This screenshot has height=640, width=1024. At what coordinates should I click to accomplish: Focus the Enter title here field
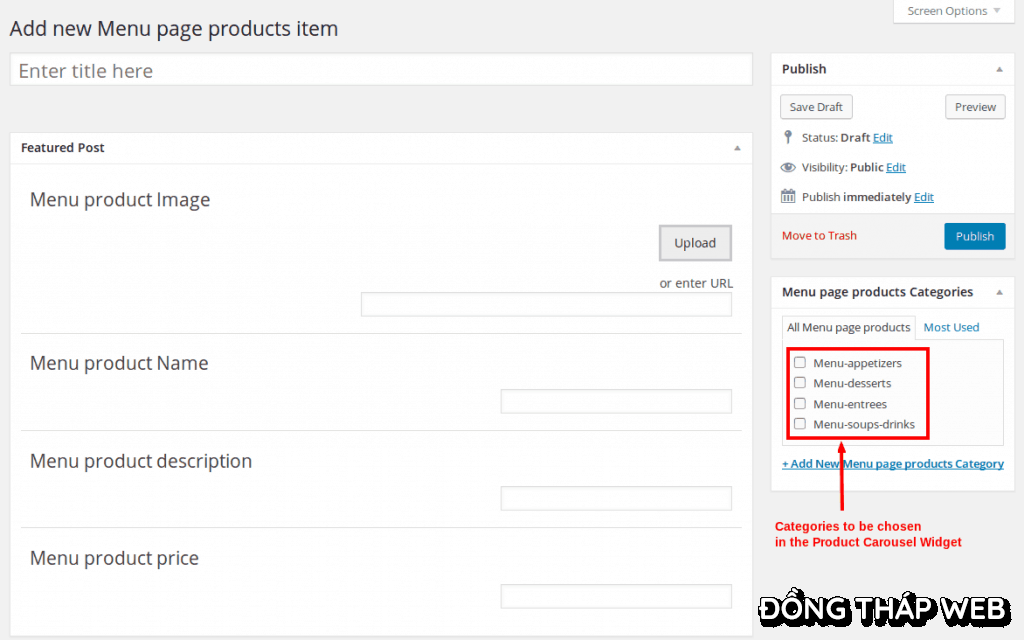(x=381, y=71)
